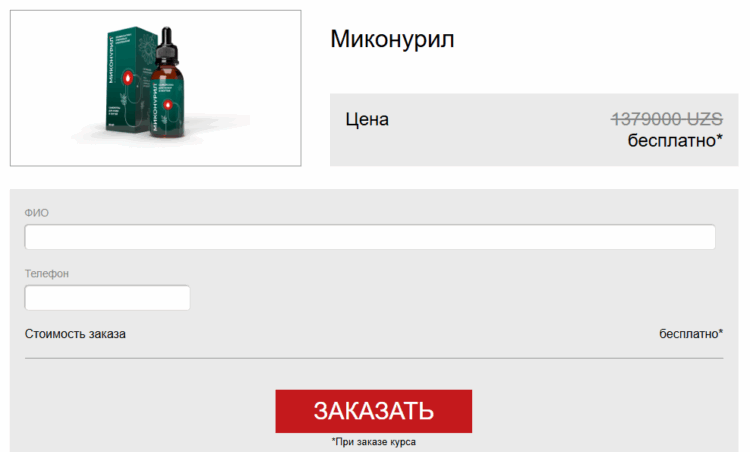Click the ФИО field label
The height and width of the screenshot is (452, 750).
pos(37,213)
